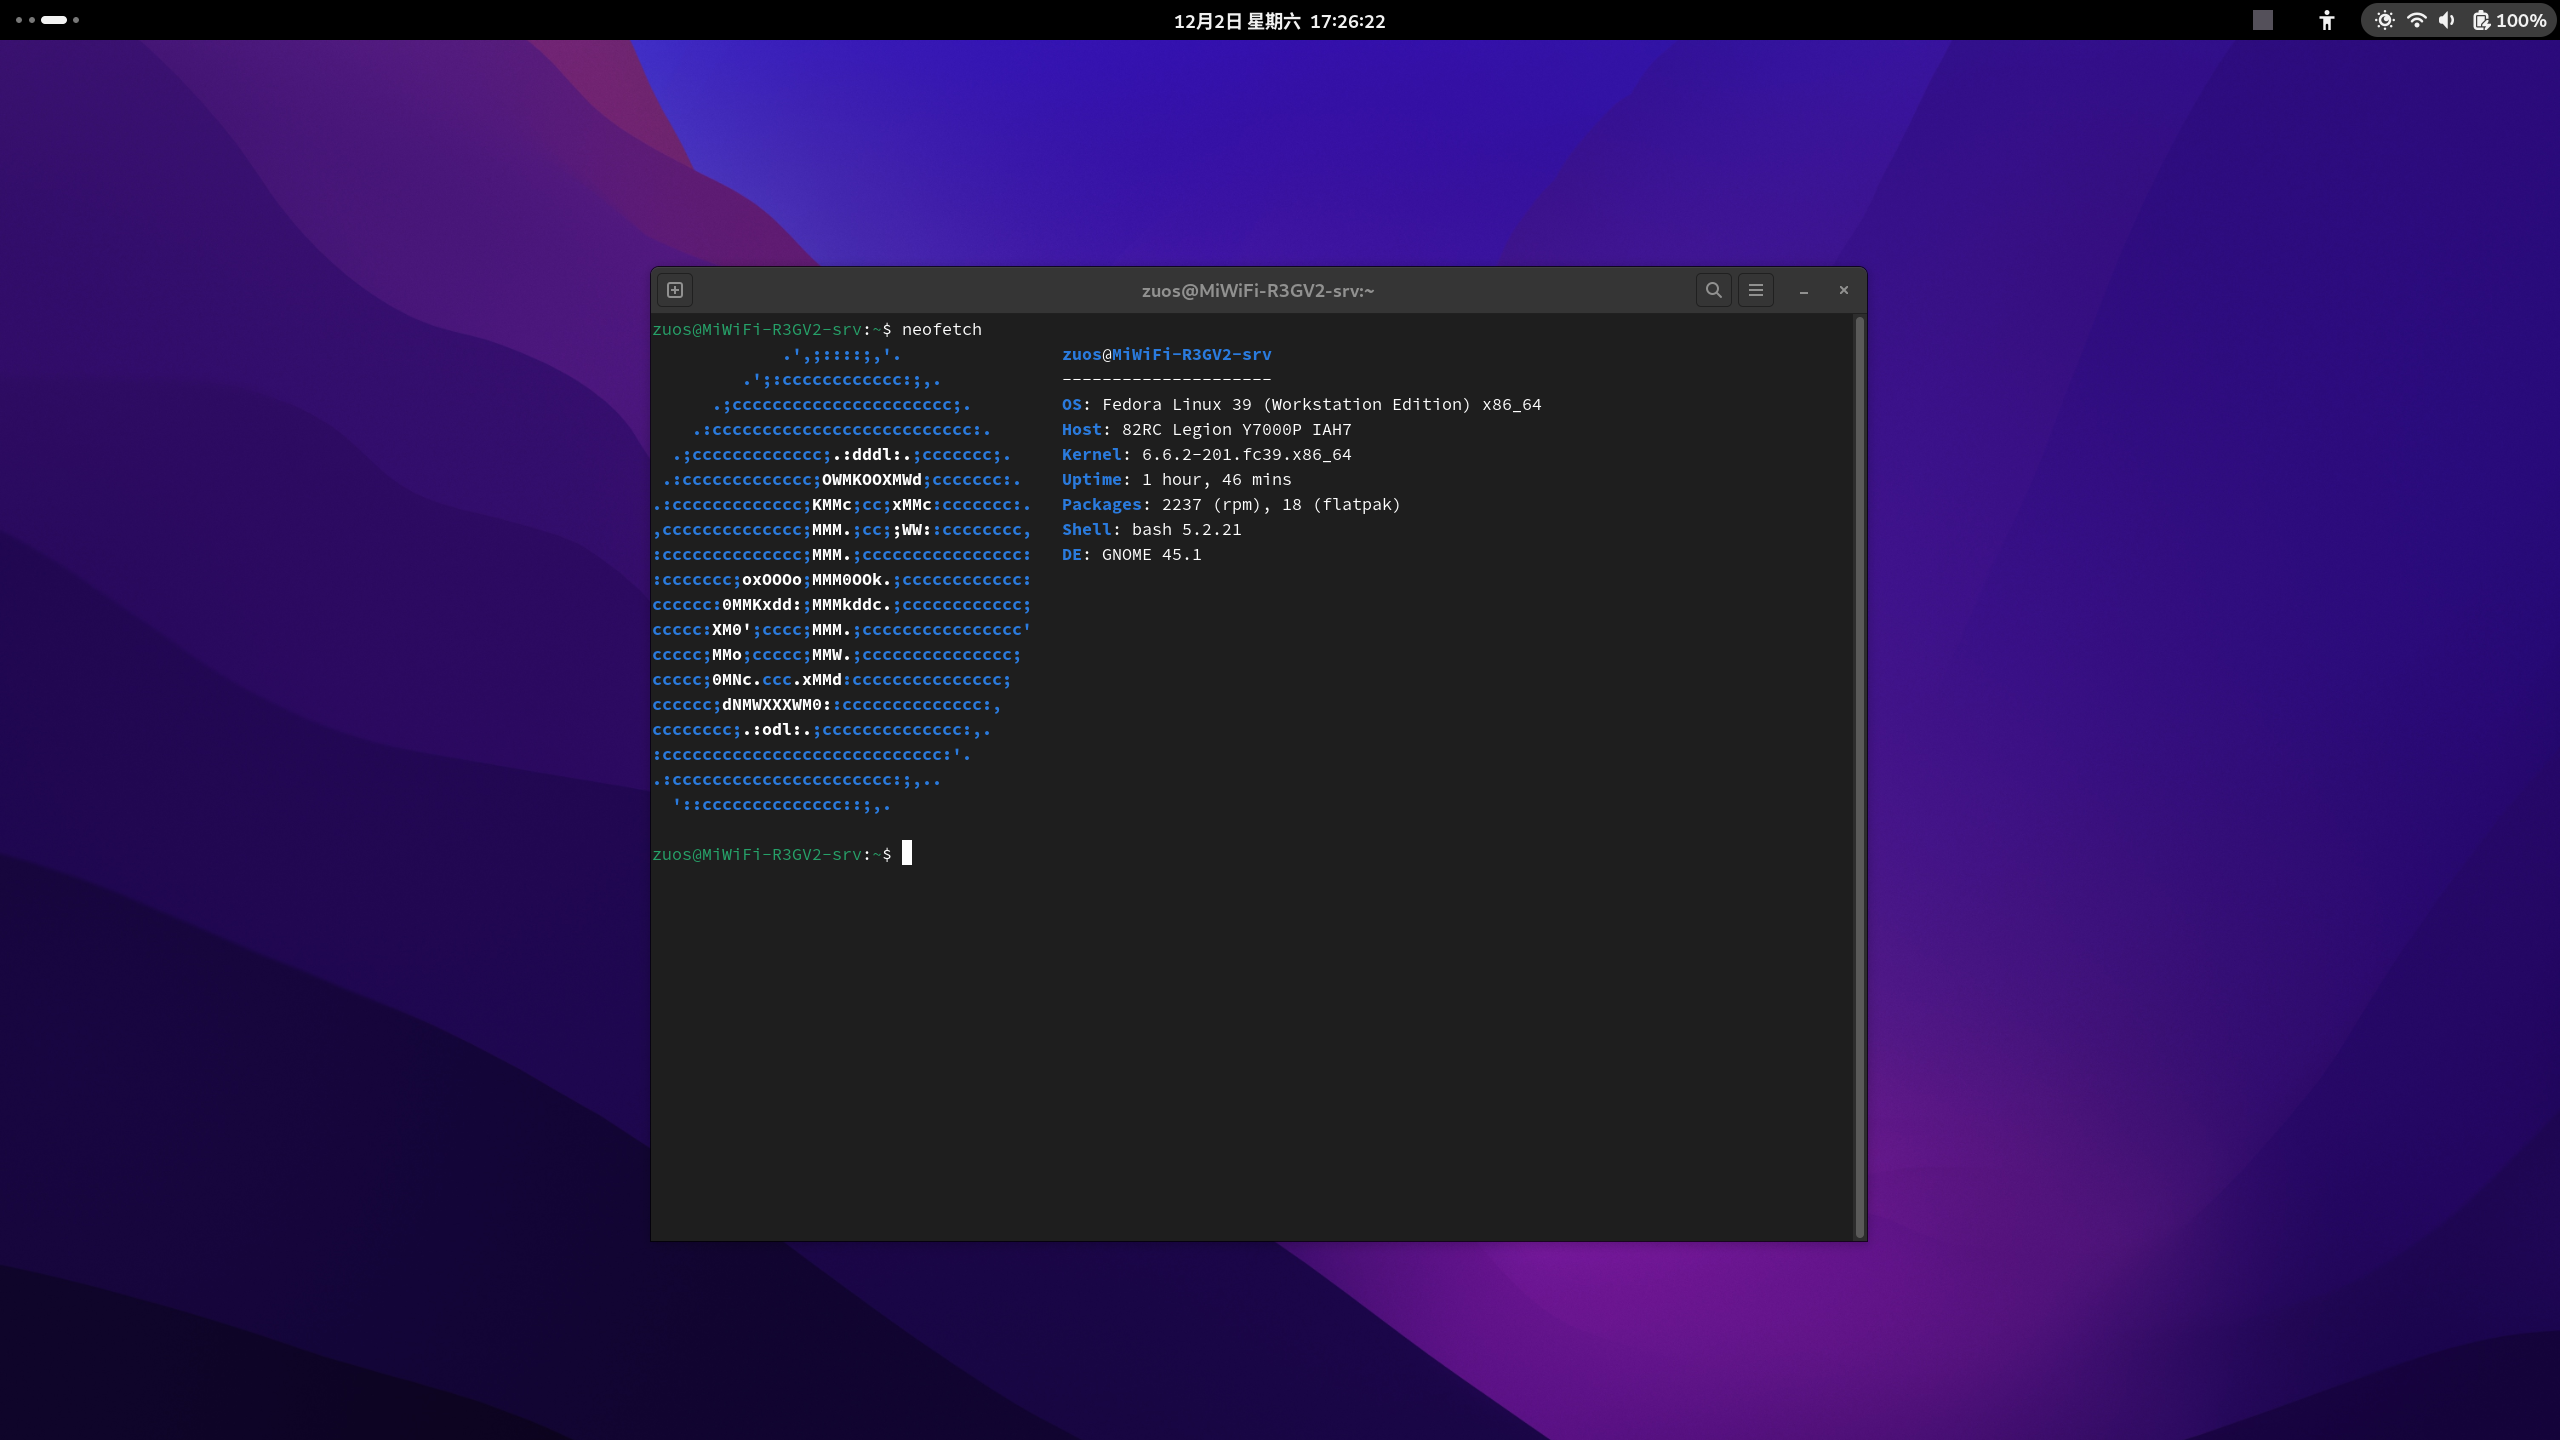Open the accessibility menu
2560x1440 pixels.
(2326, 20)
